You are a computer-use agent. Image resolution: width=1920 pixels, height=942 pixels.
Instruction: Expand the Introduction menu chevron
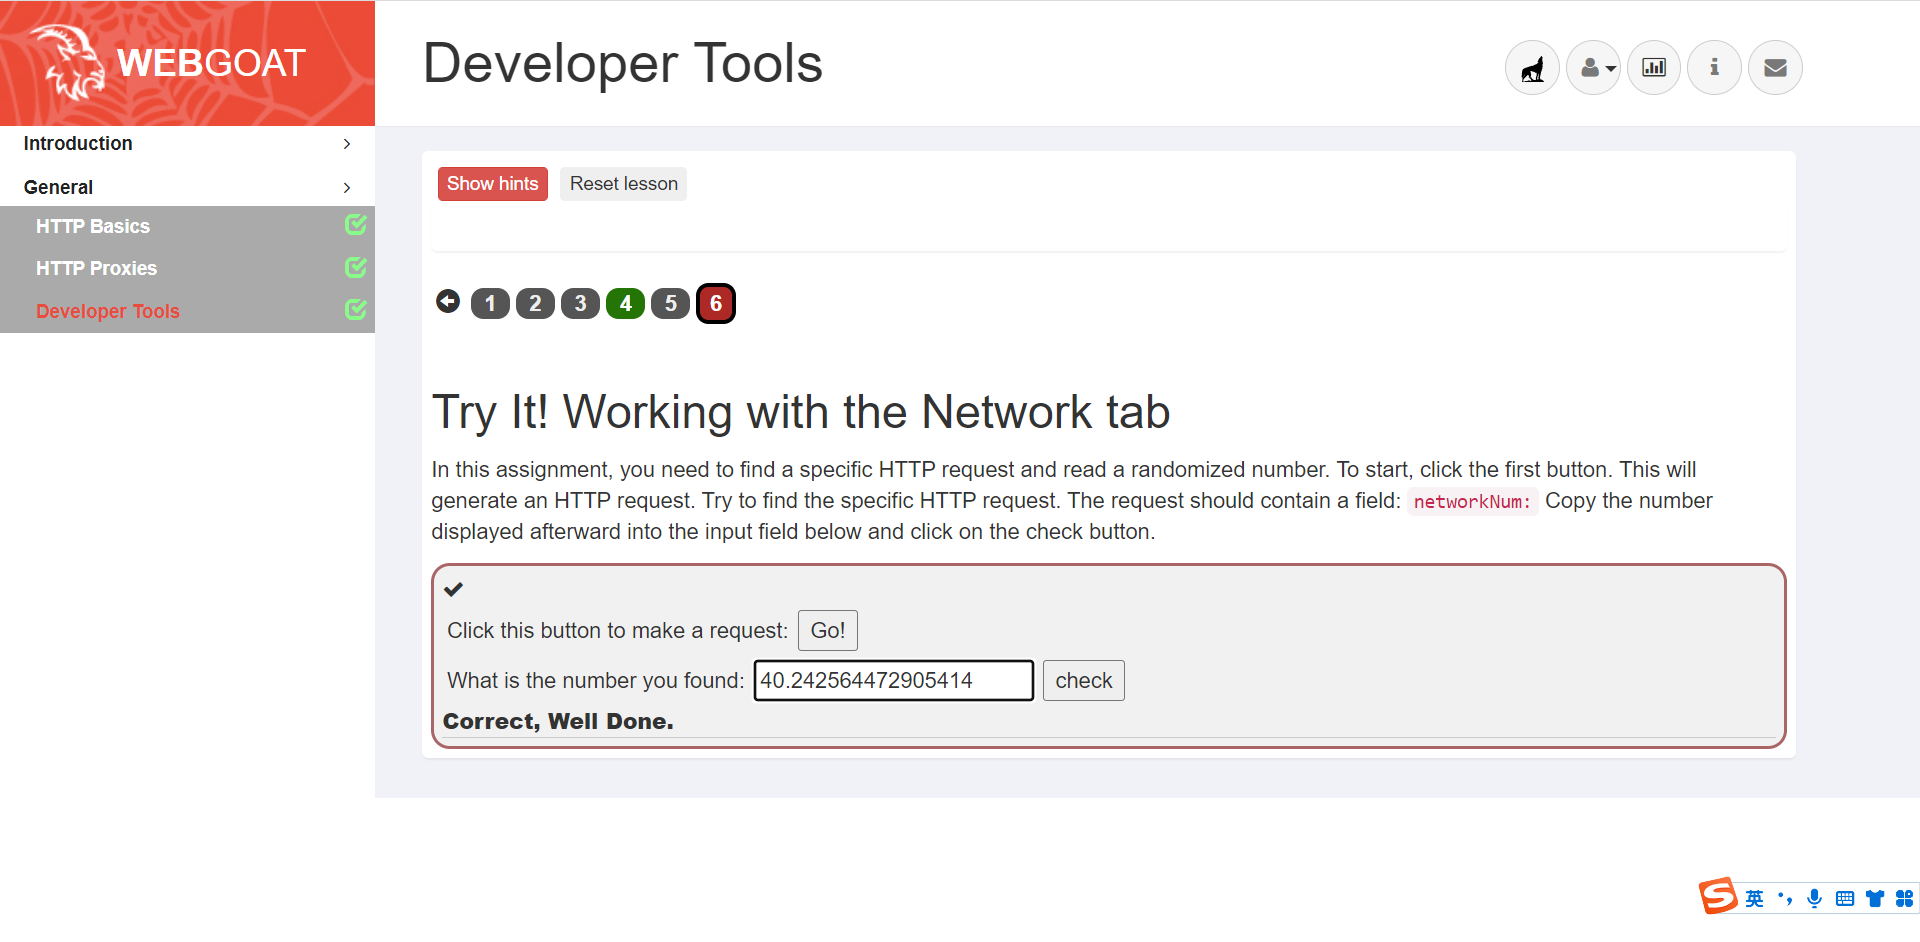point(347,144)
